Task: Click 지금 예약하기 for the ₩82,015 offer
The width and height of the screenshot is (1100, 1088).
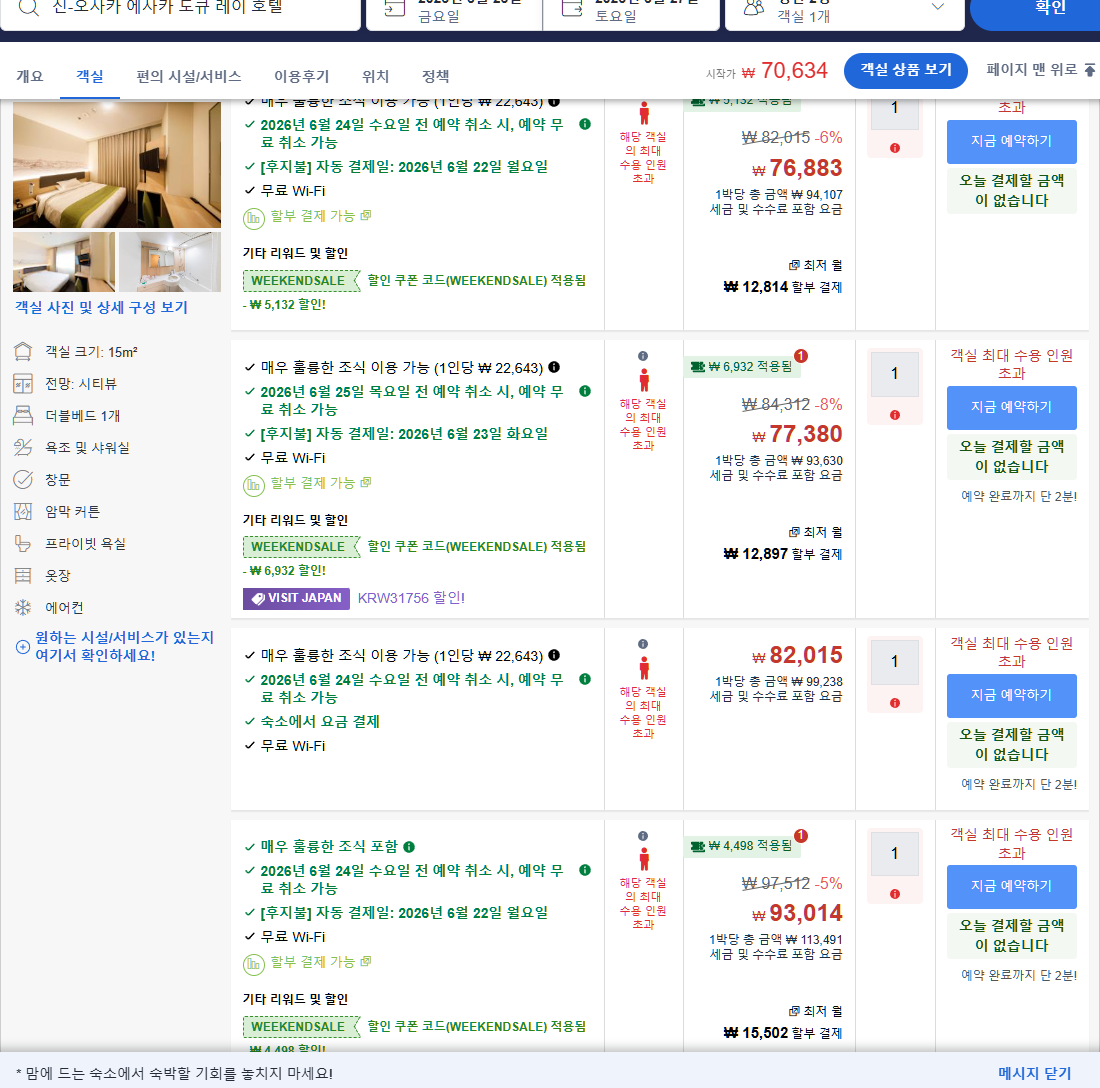Action: 1012,696
